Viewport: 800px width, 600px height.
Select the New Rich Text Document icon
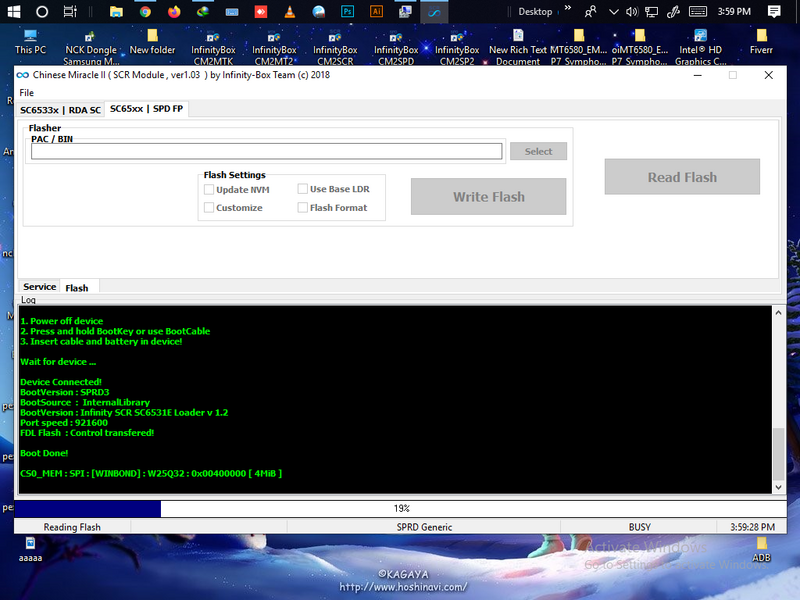pyautogui.click(x=518, y=48)
